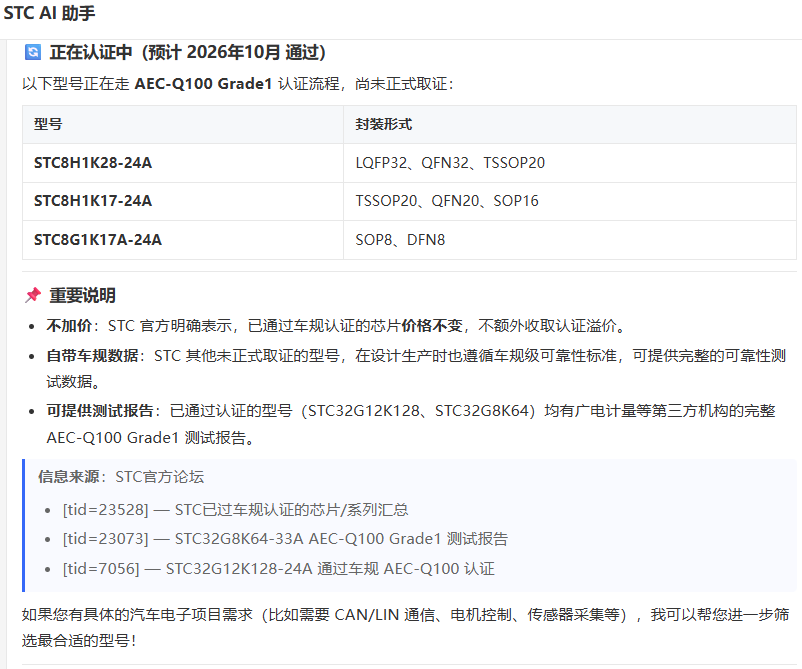The height and width of the screenshot is (669, 802).
Task: Click the STC AI 助手 title
Action: 49,13
